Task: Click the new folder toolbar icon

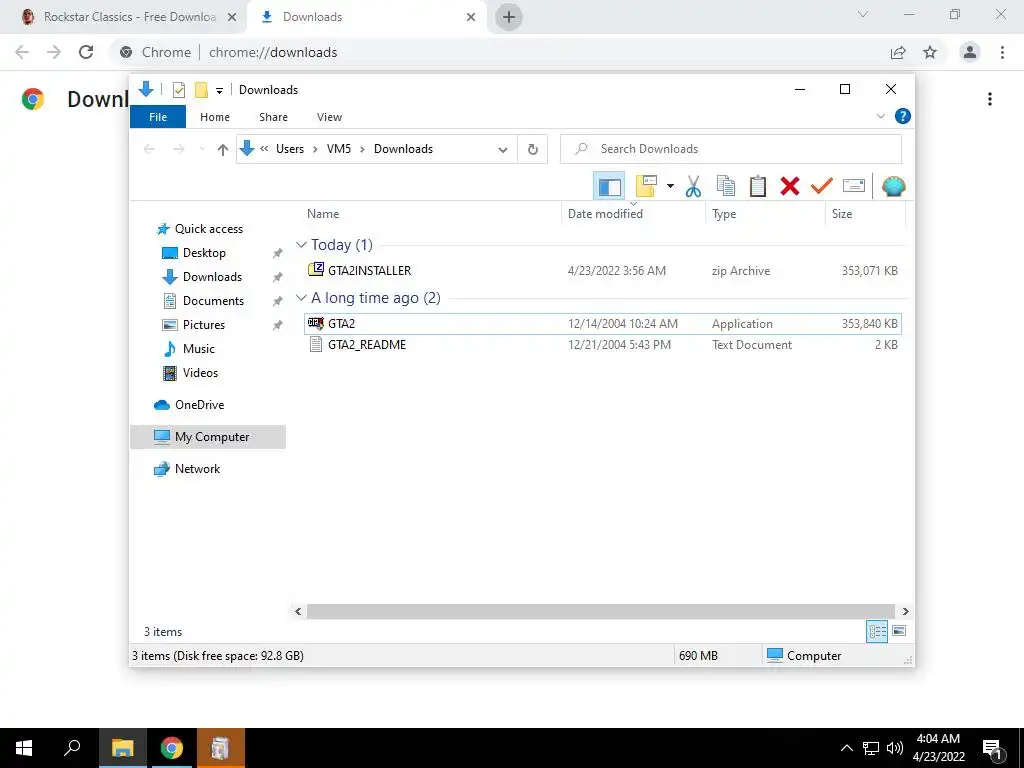Action: click(x=646, y=187)
